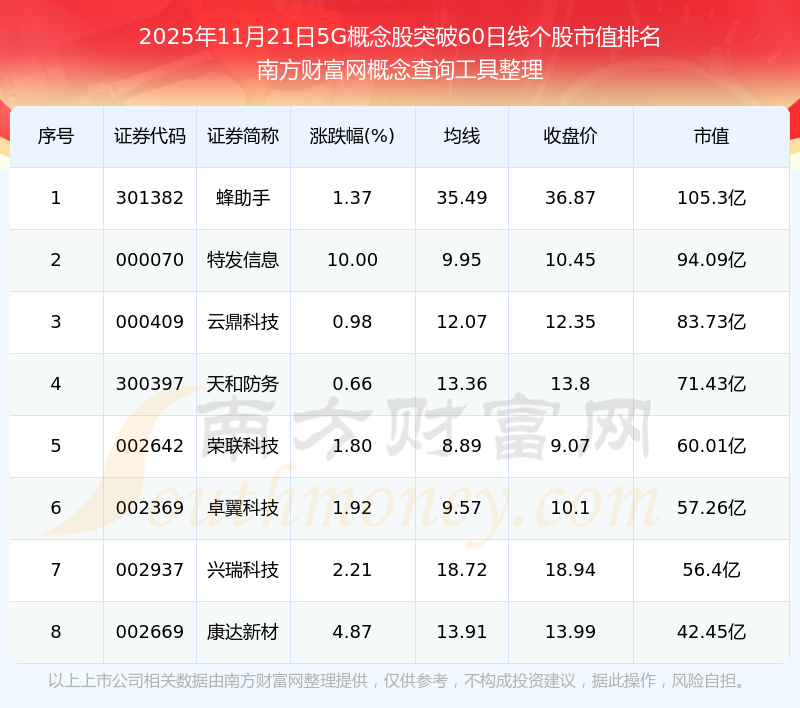This screenshot has width=800, height=708.
Task: Select stock code 002669
Action: [x=149, y=632]
